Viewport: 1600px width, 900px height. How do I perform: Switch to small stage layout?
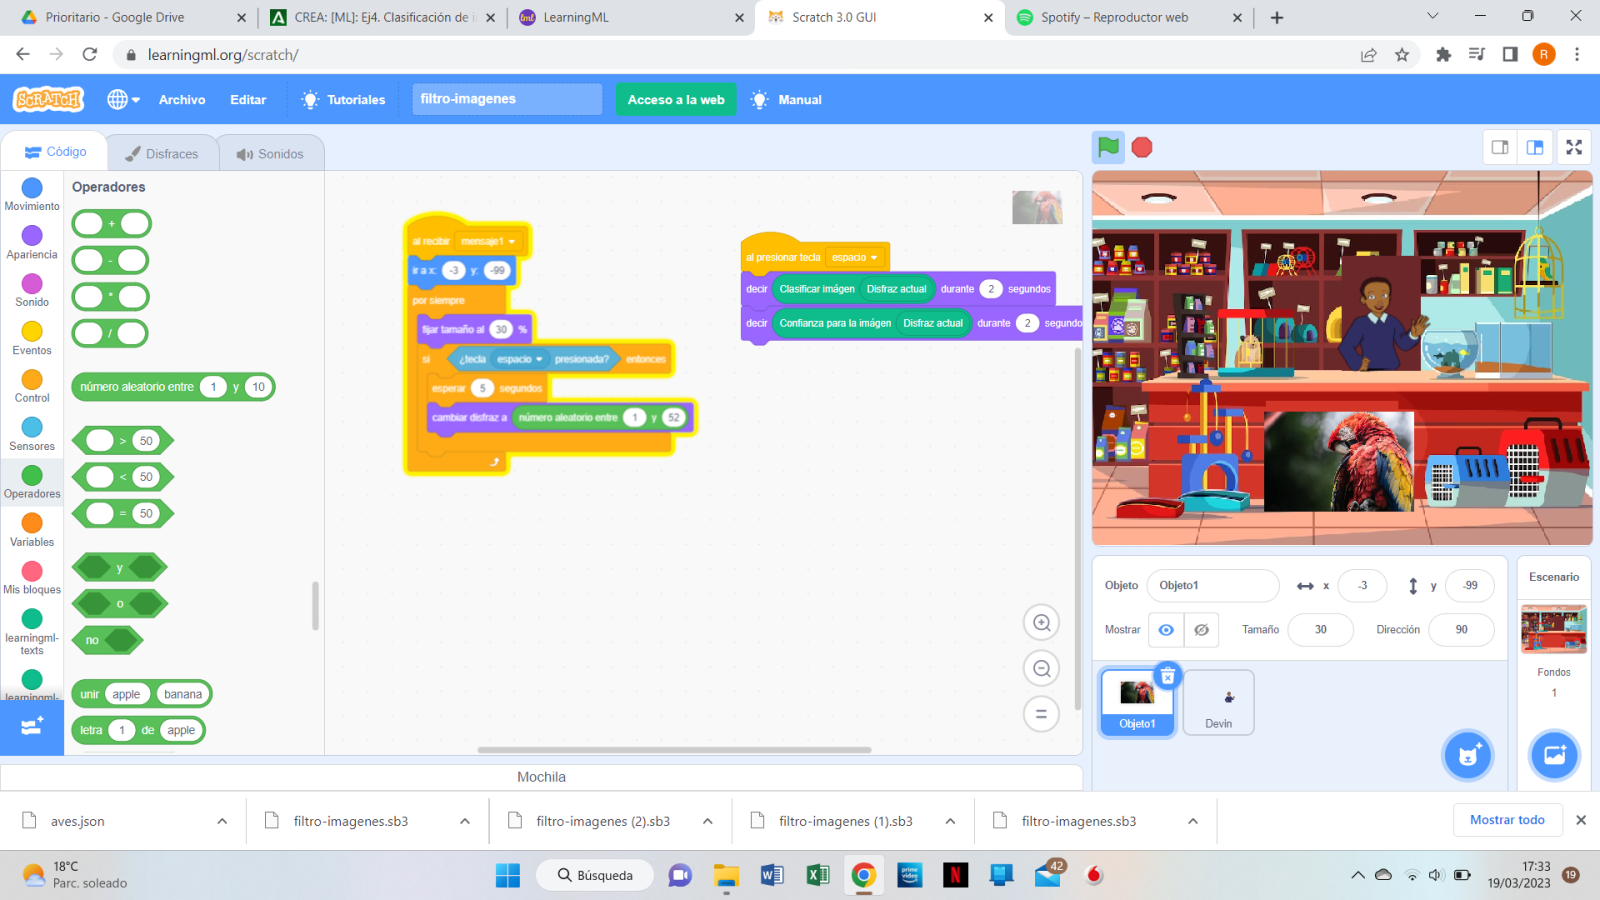(1500, 147)
